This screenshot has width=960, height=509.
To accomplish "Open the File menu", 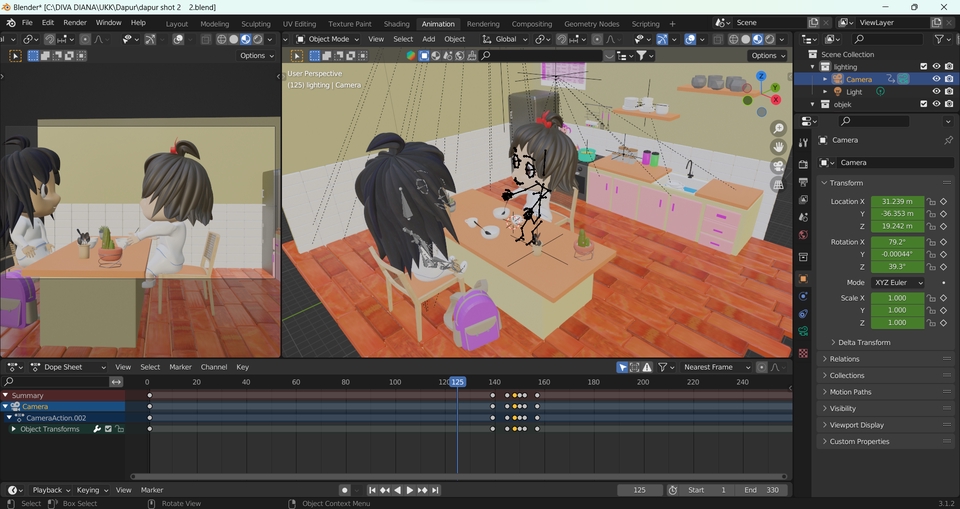I will point(27,23).
